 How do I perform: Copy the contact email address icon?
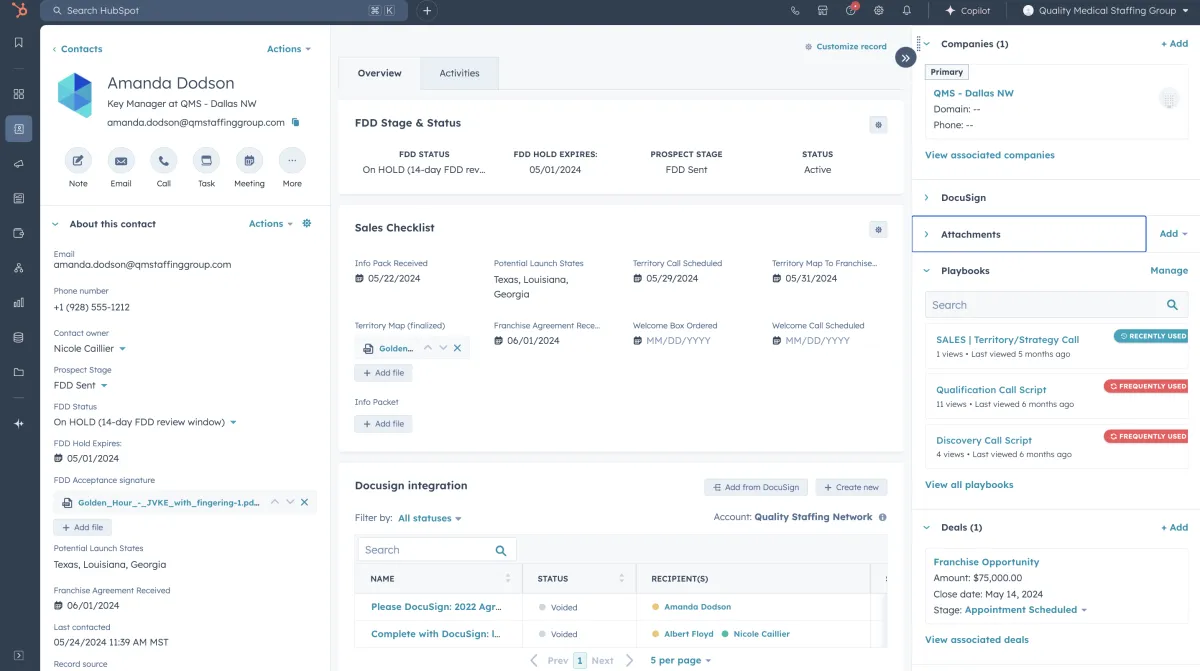click(x=295, y=122)
